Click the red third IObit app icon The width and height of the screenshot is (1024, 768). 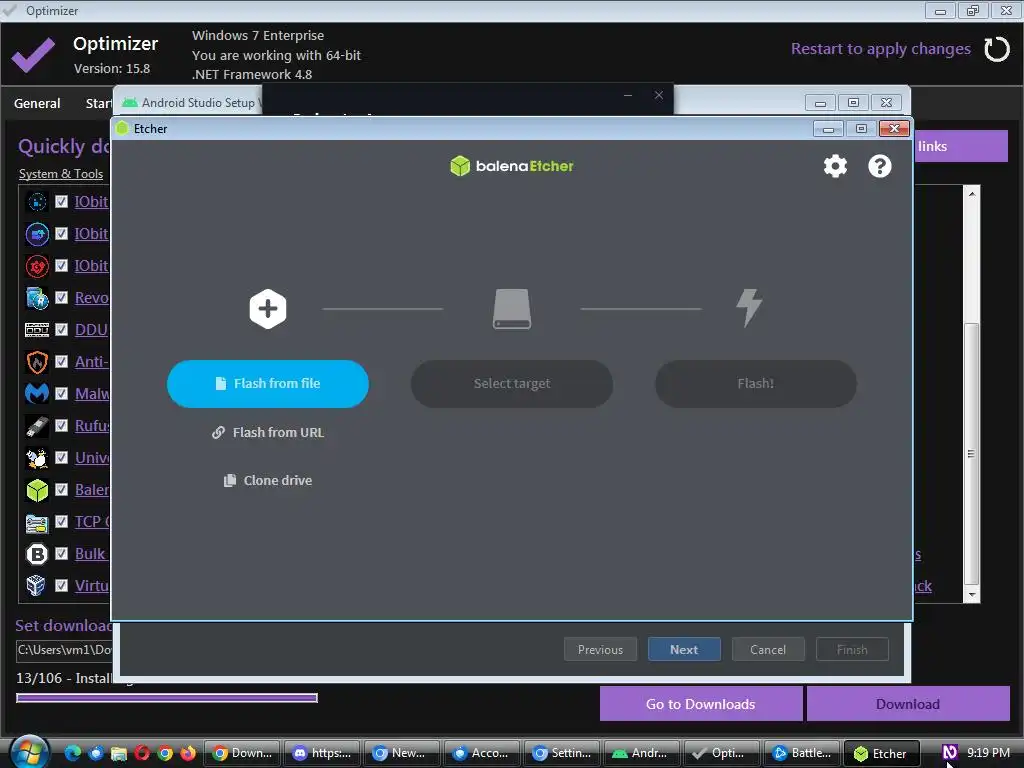37,266
